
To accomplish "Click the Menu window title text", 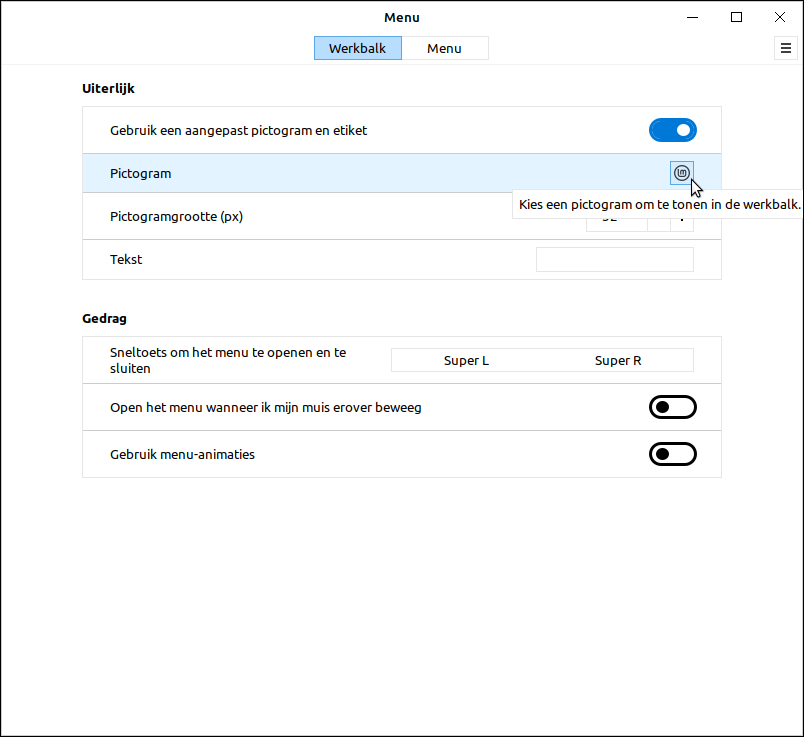I will tap(401, 17).
